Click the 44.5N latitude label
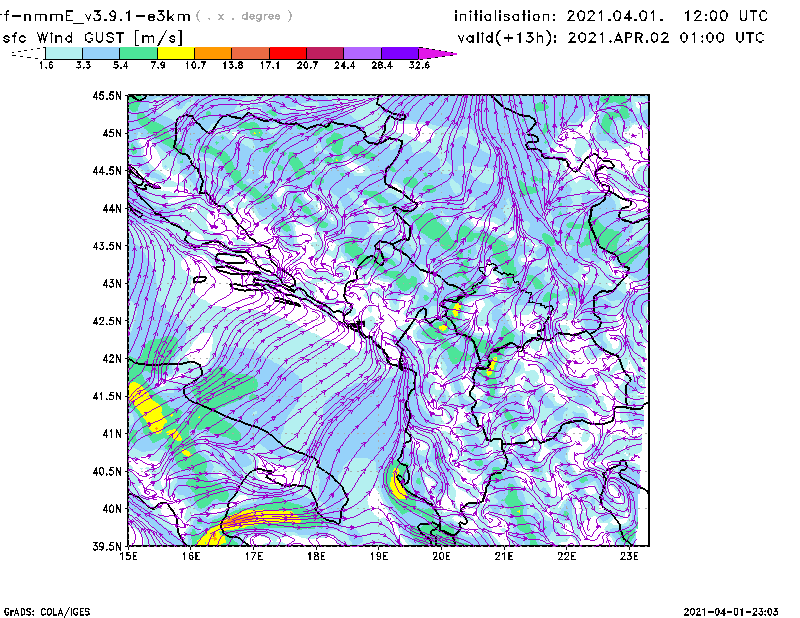 107,170
